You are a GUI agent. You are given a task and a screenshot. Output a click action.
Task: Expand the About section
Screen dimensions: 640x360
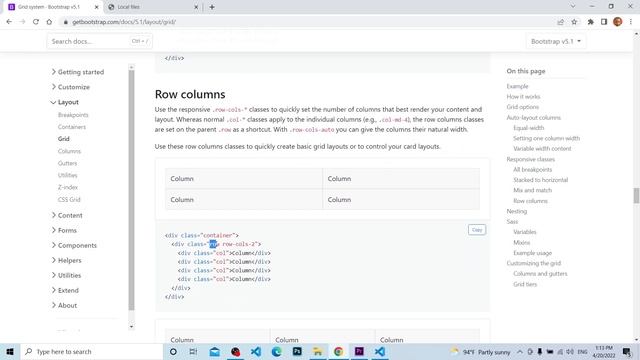64,305
